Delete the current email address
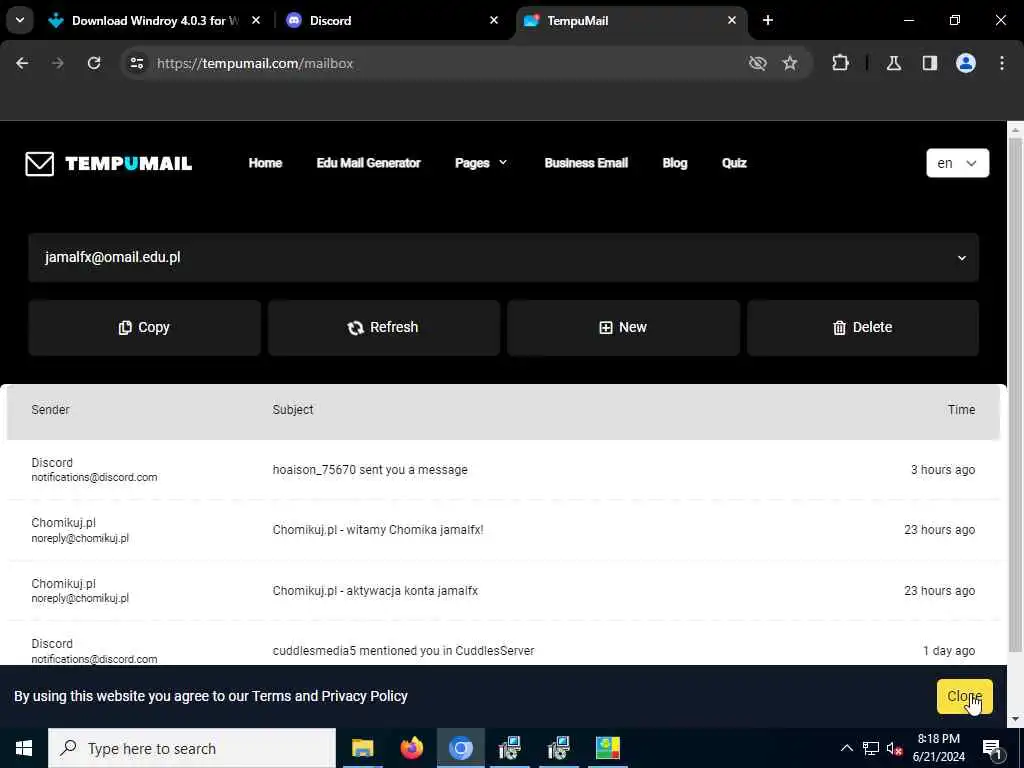 (x=863, y=327)
